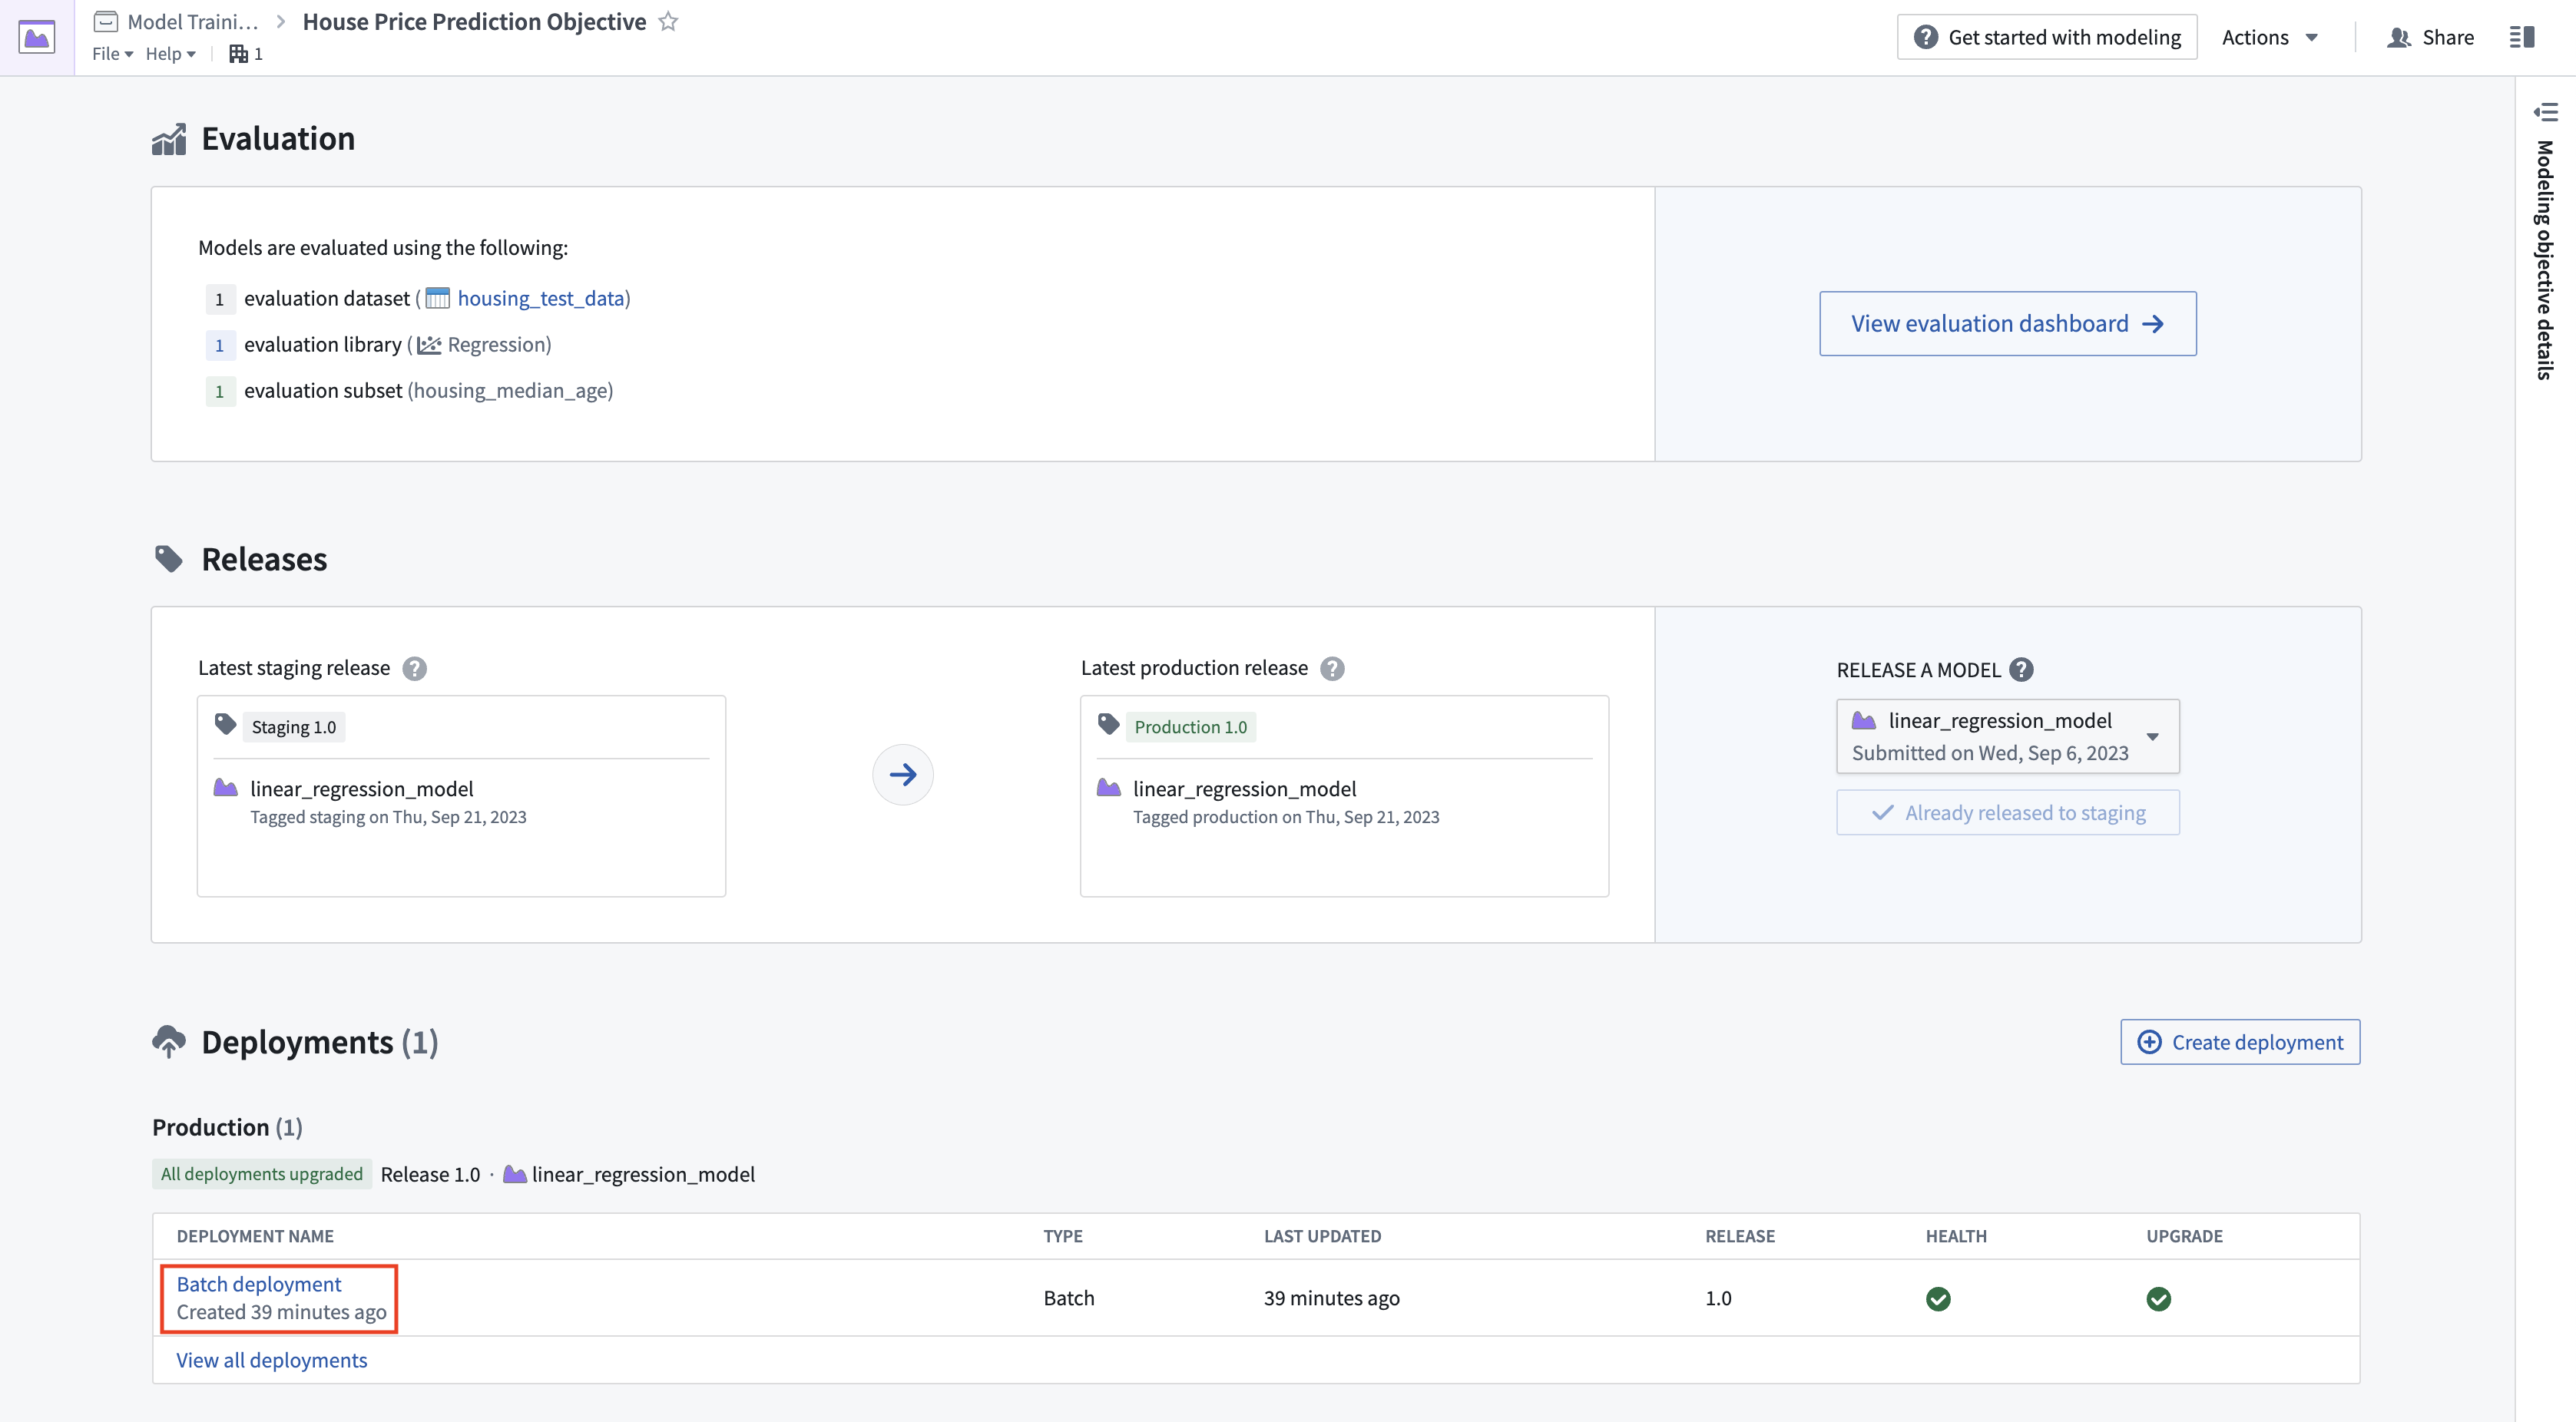Click DEPLOYMENT NAME column header
2576x1422 pixels.
coord(255,1236)
